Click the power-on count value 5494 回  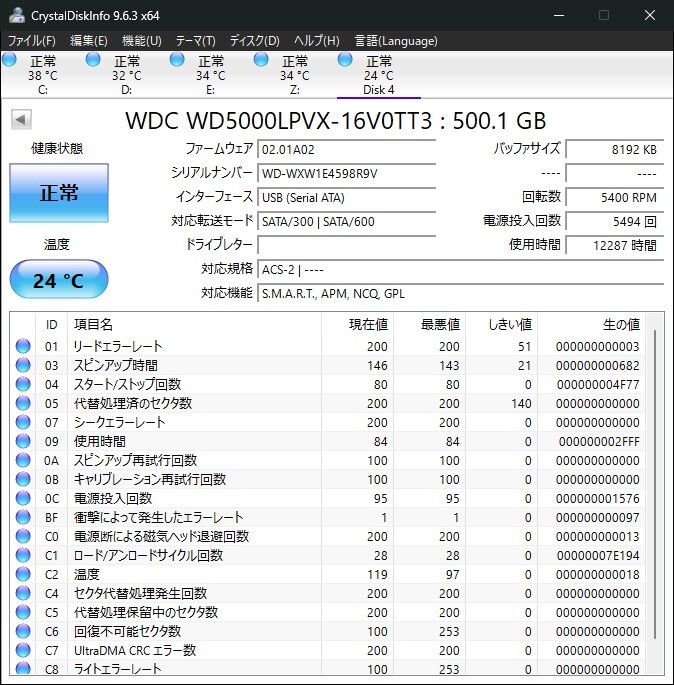click(x=615, y=221)
